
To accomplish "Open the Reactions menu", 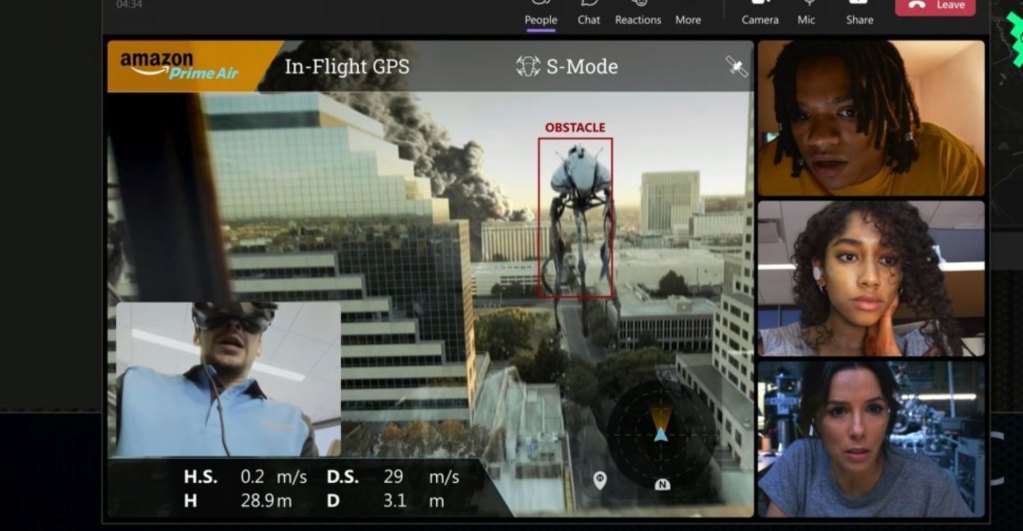I will 637,13.
